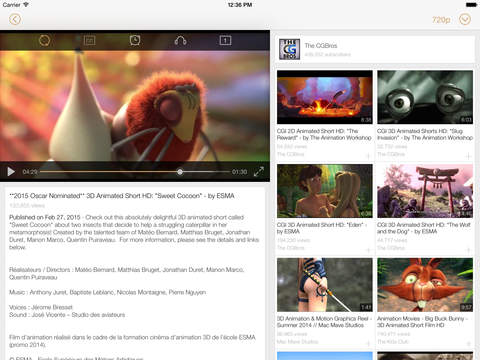The height and width of the screenshot is (360, 480).
Task: Click view count under Sweet Cocoon title
Action: 27,205
